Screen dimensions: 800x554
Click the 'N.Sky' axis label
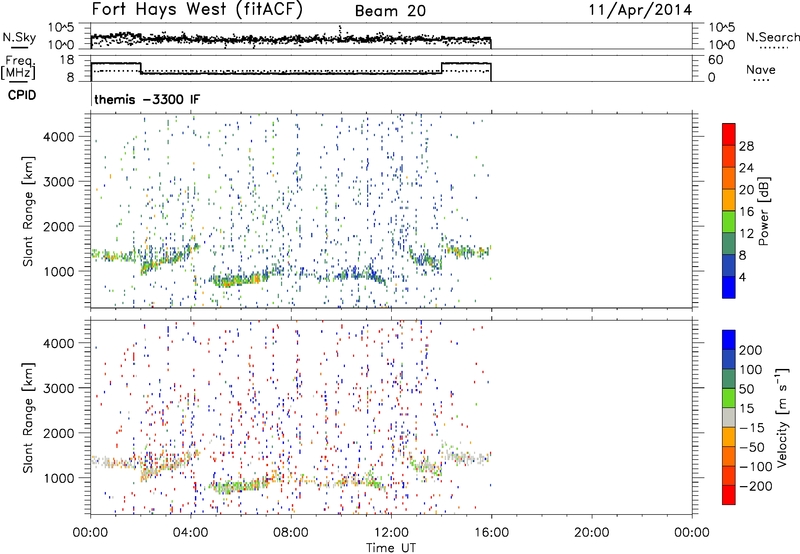pyautogui.click(x=19, y=37)
